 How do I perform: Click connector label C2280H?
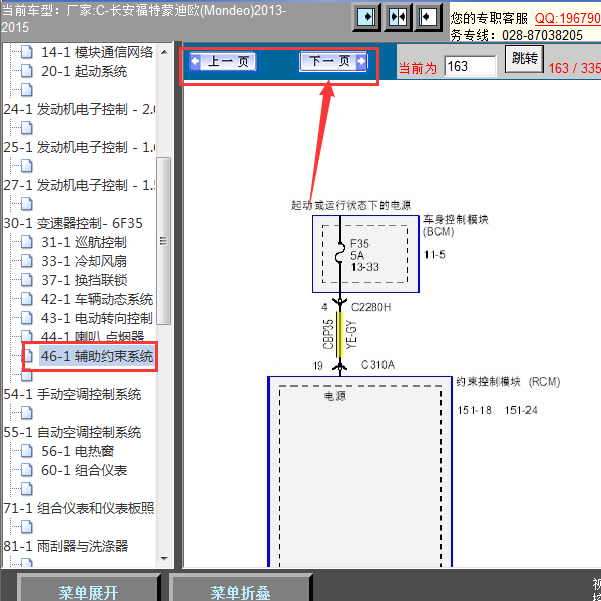pos(371,307)
